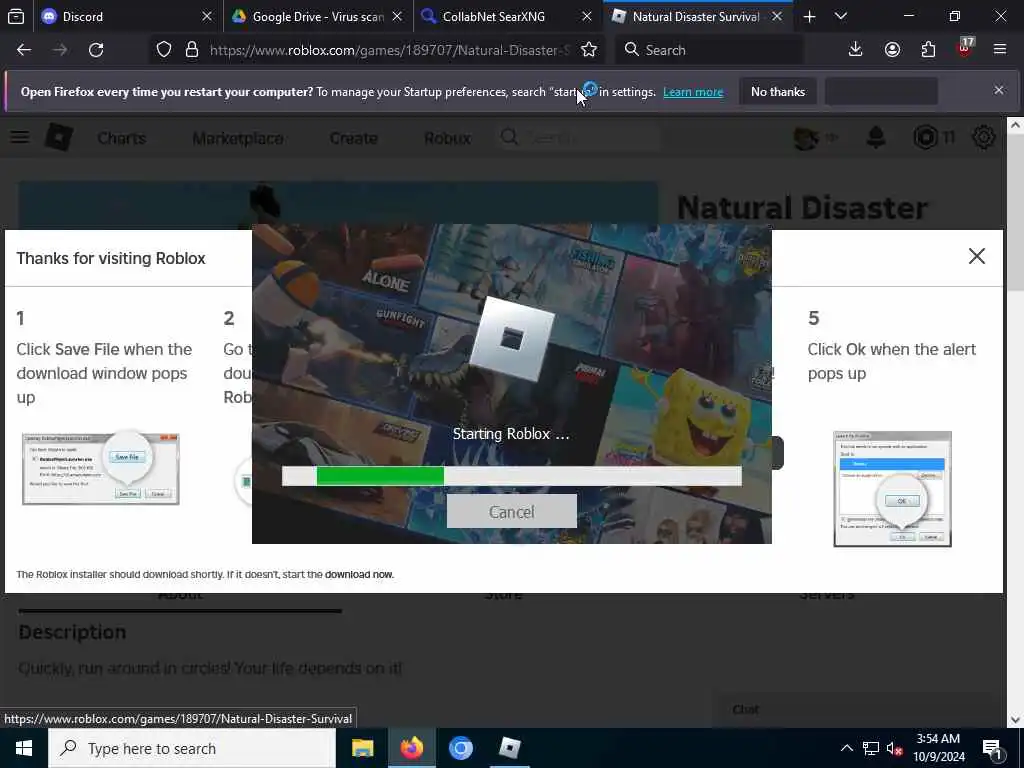Open the Downloads panel
The height and width of the screenshot is (768, 1024).
tap(856, 50)
